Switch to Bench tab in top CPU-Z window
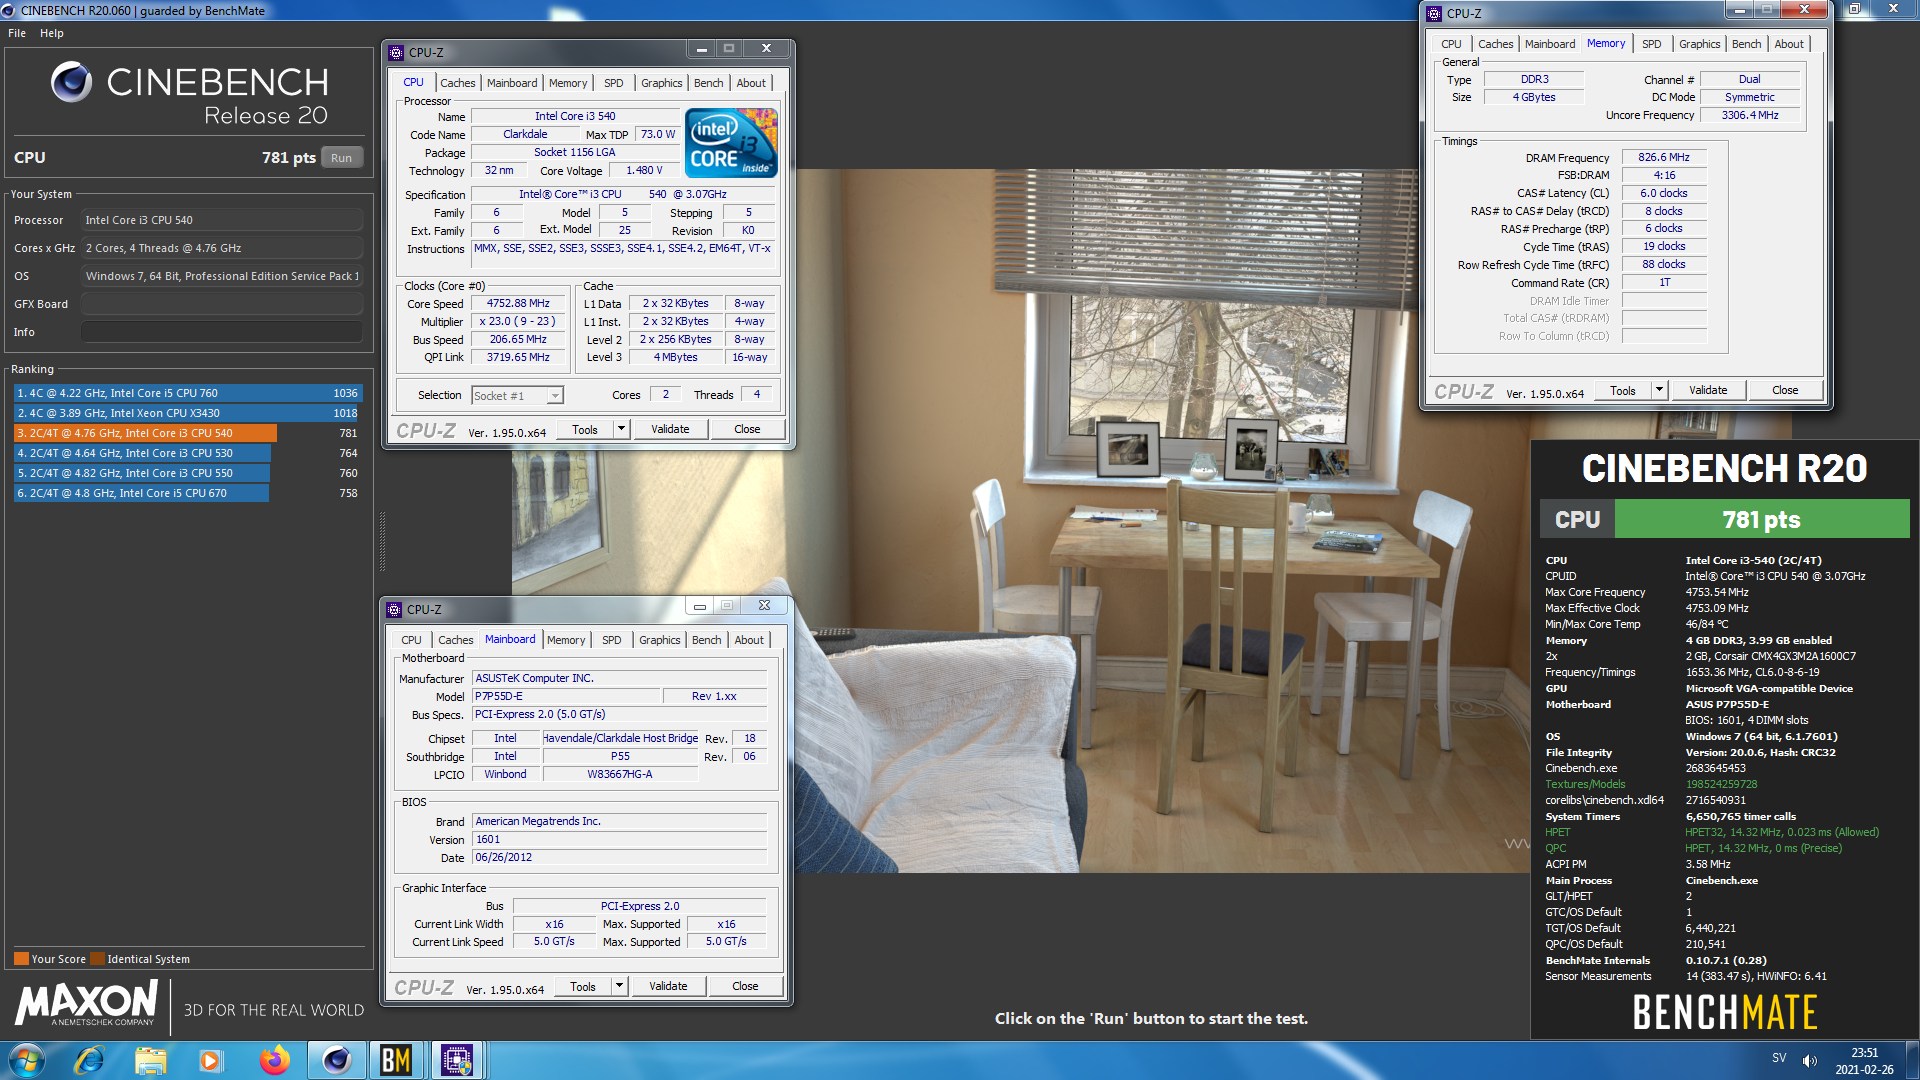The width and height of the screenshot is (1920, 1080). (708, 83)
